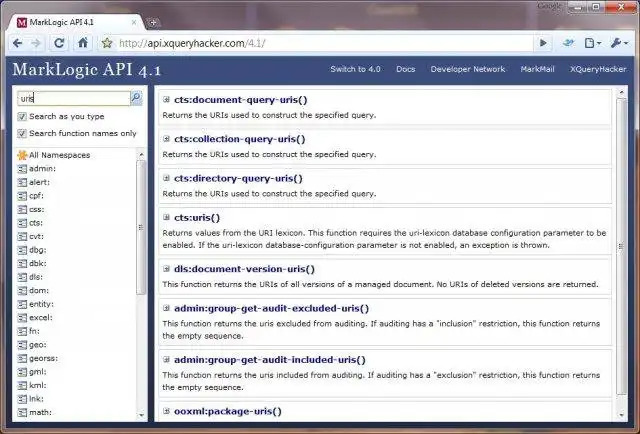Click the browser Back arrow button

click(x=18, y=43)
